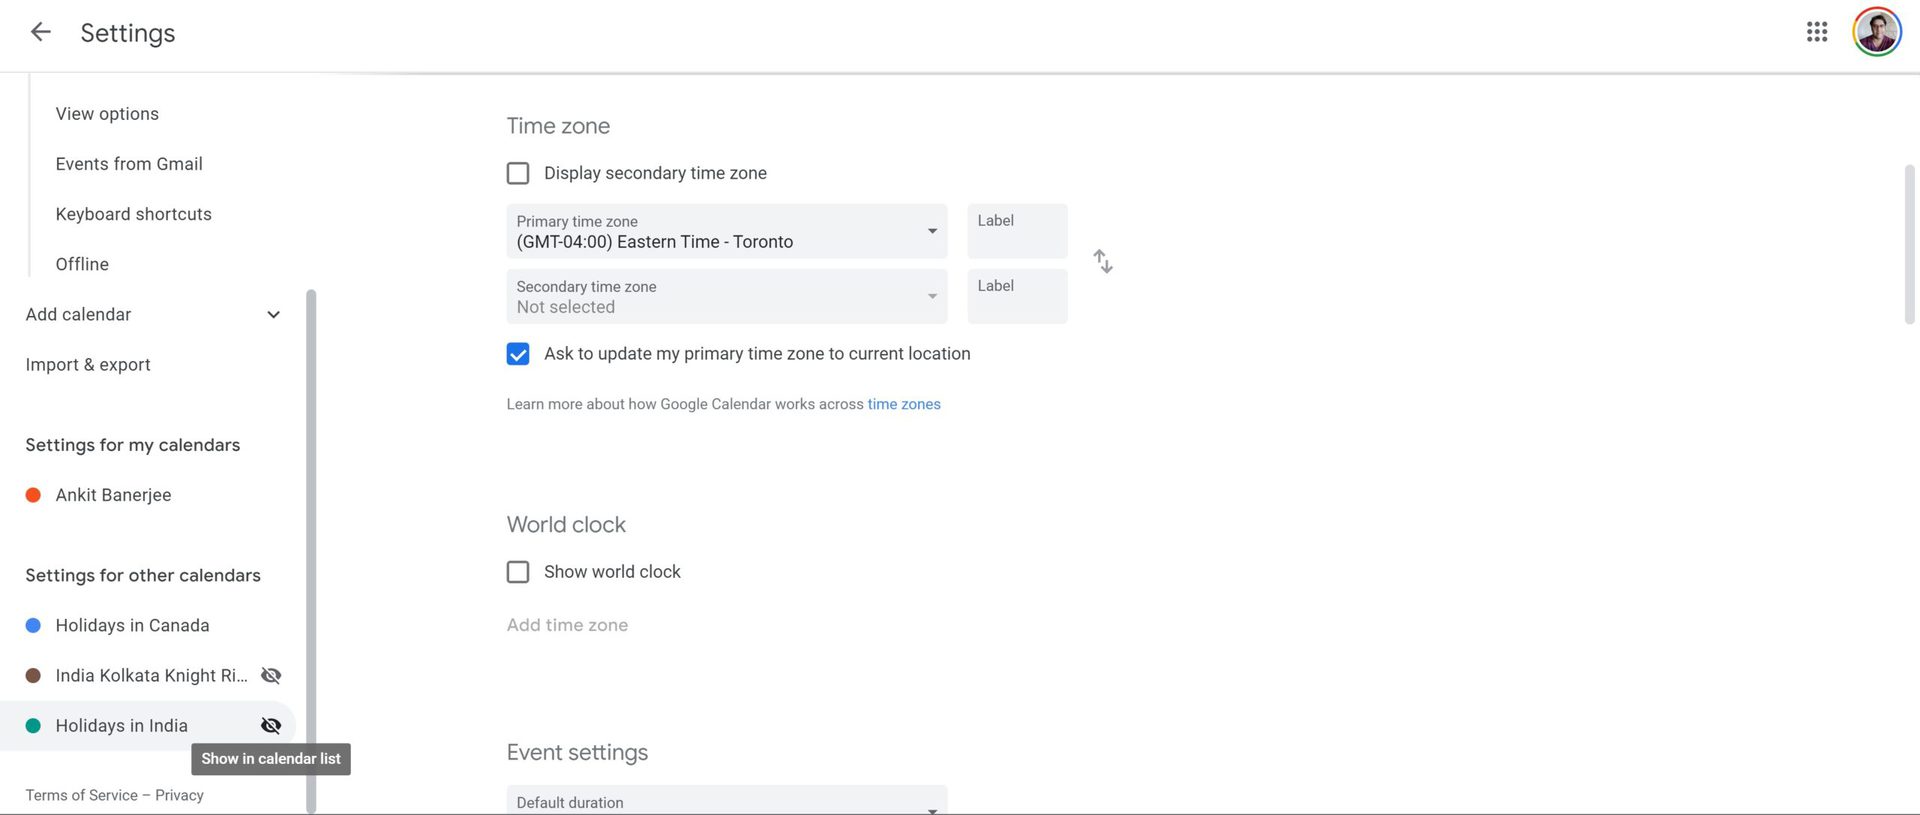Open the Google apps grid
The width and height of the screenshot is (1920, 815).
pyautogui.click(x=1817, y=32)
